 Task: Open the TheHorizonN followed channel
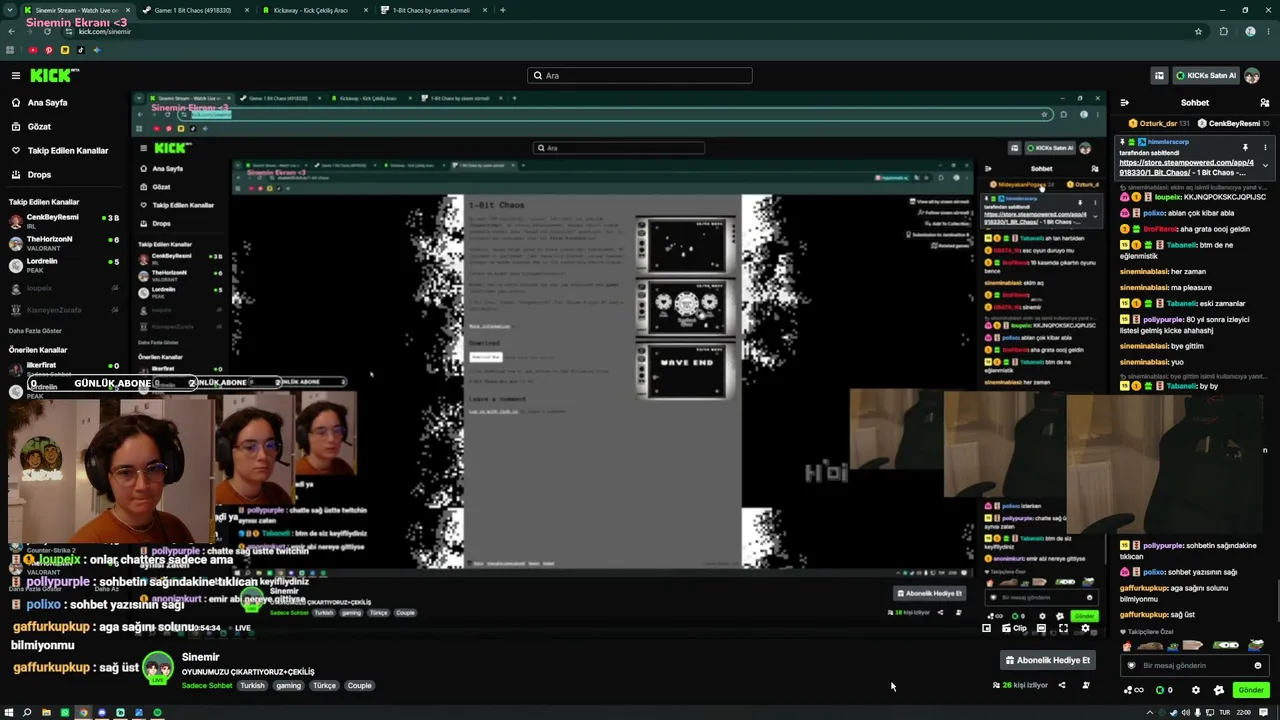point(62,243)
